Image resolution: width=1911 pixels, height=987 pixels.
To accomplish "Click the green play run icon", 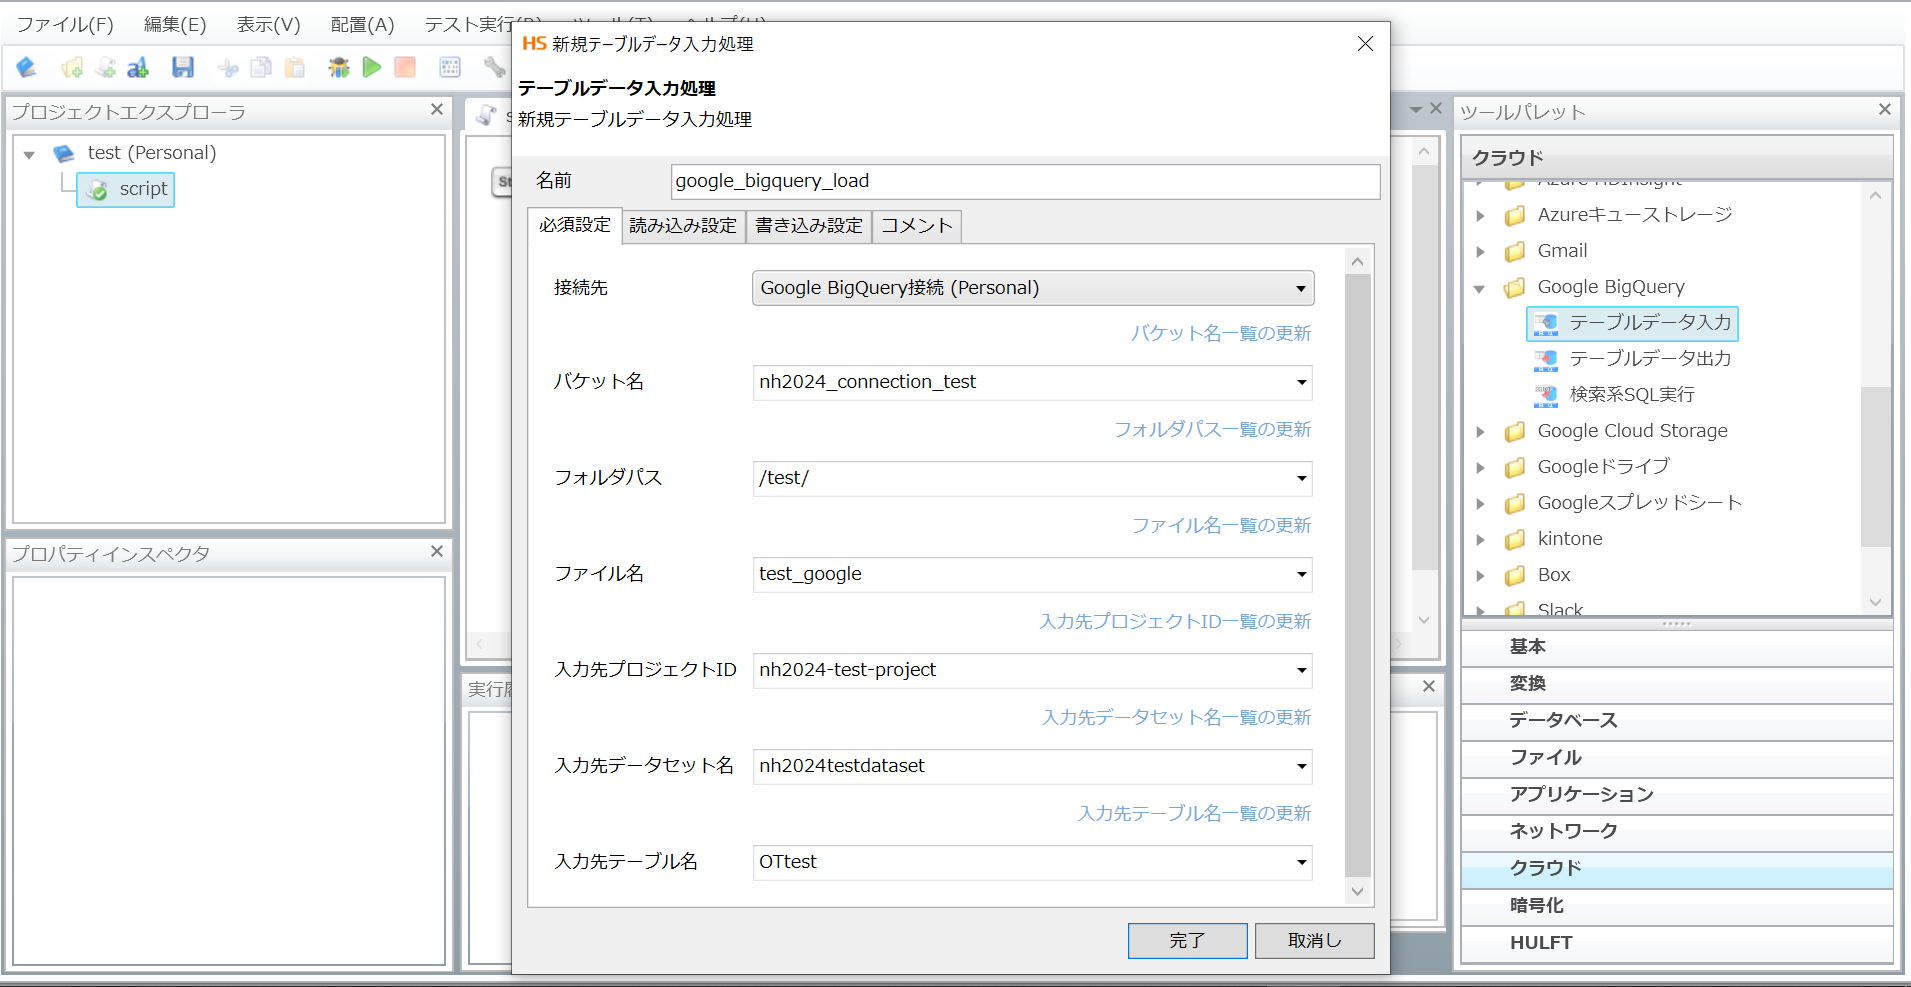I will click(x=372, y=67).
